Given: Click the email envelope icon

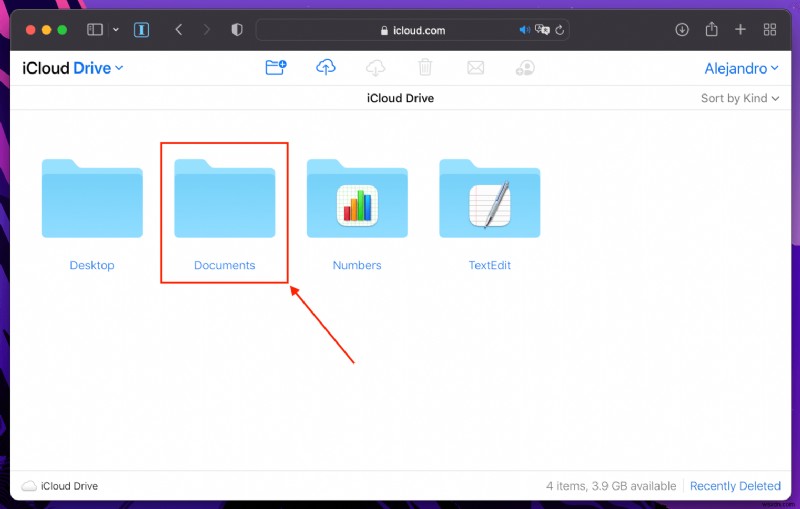Looking at the screenshot, I should click(476, 67).
